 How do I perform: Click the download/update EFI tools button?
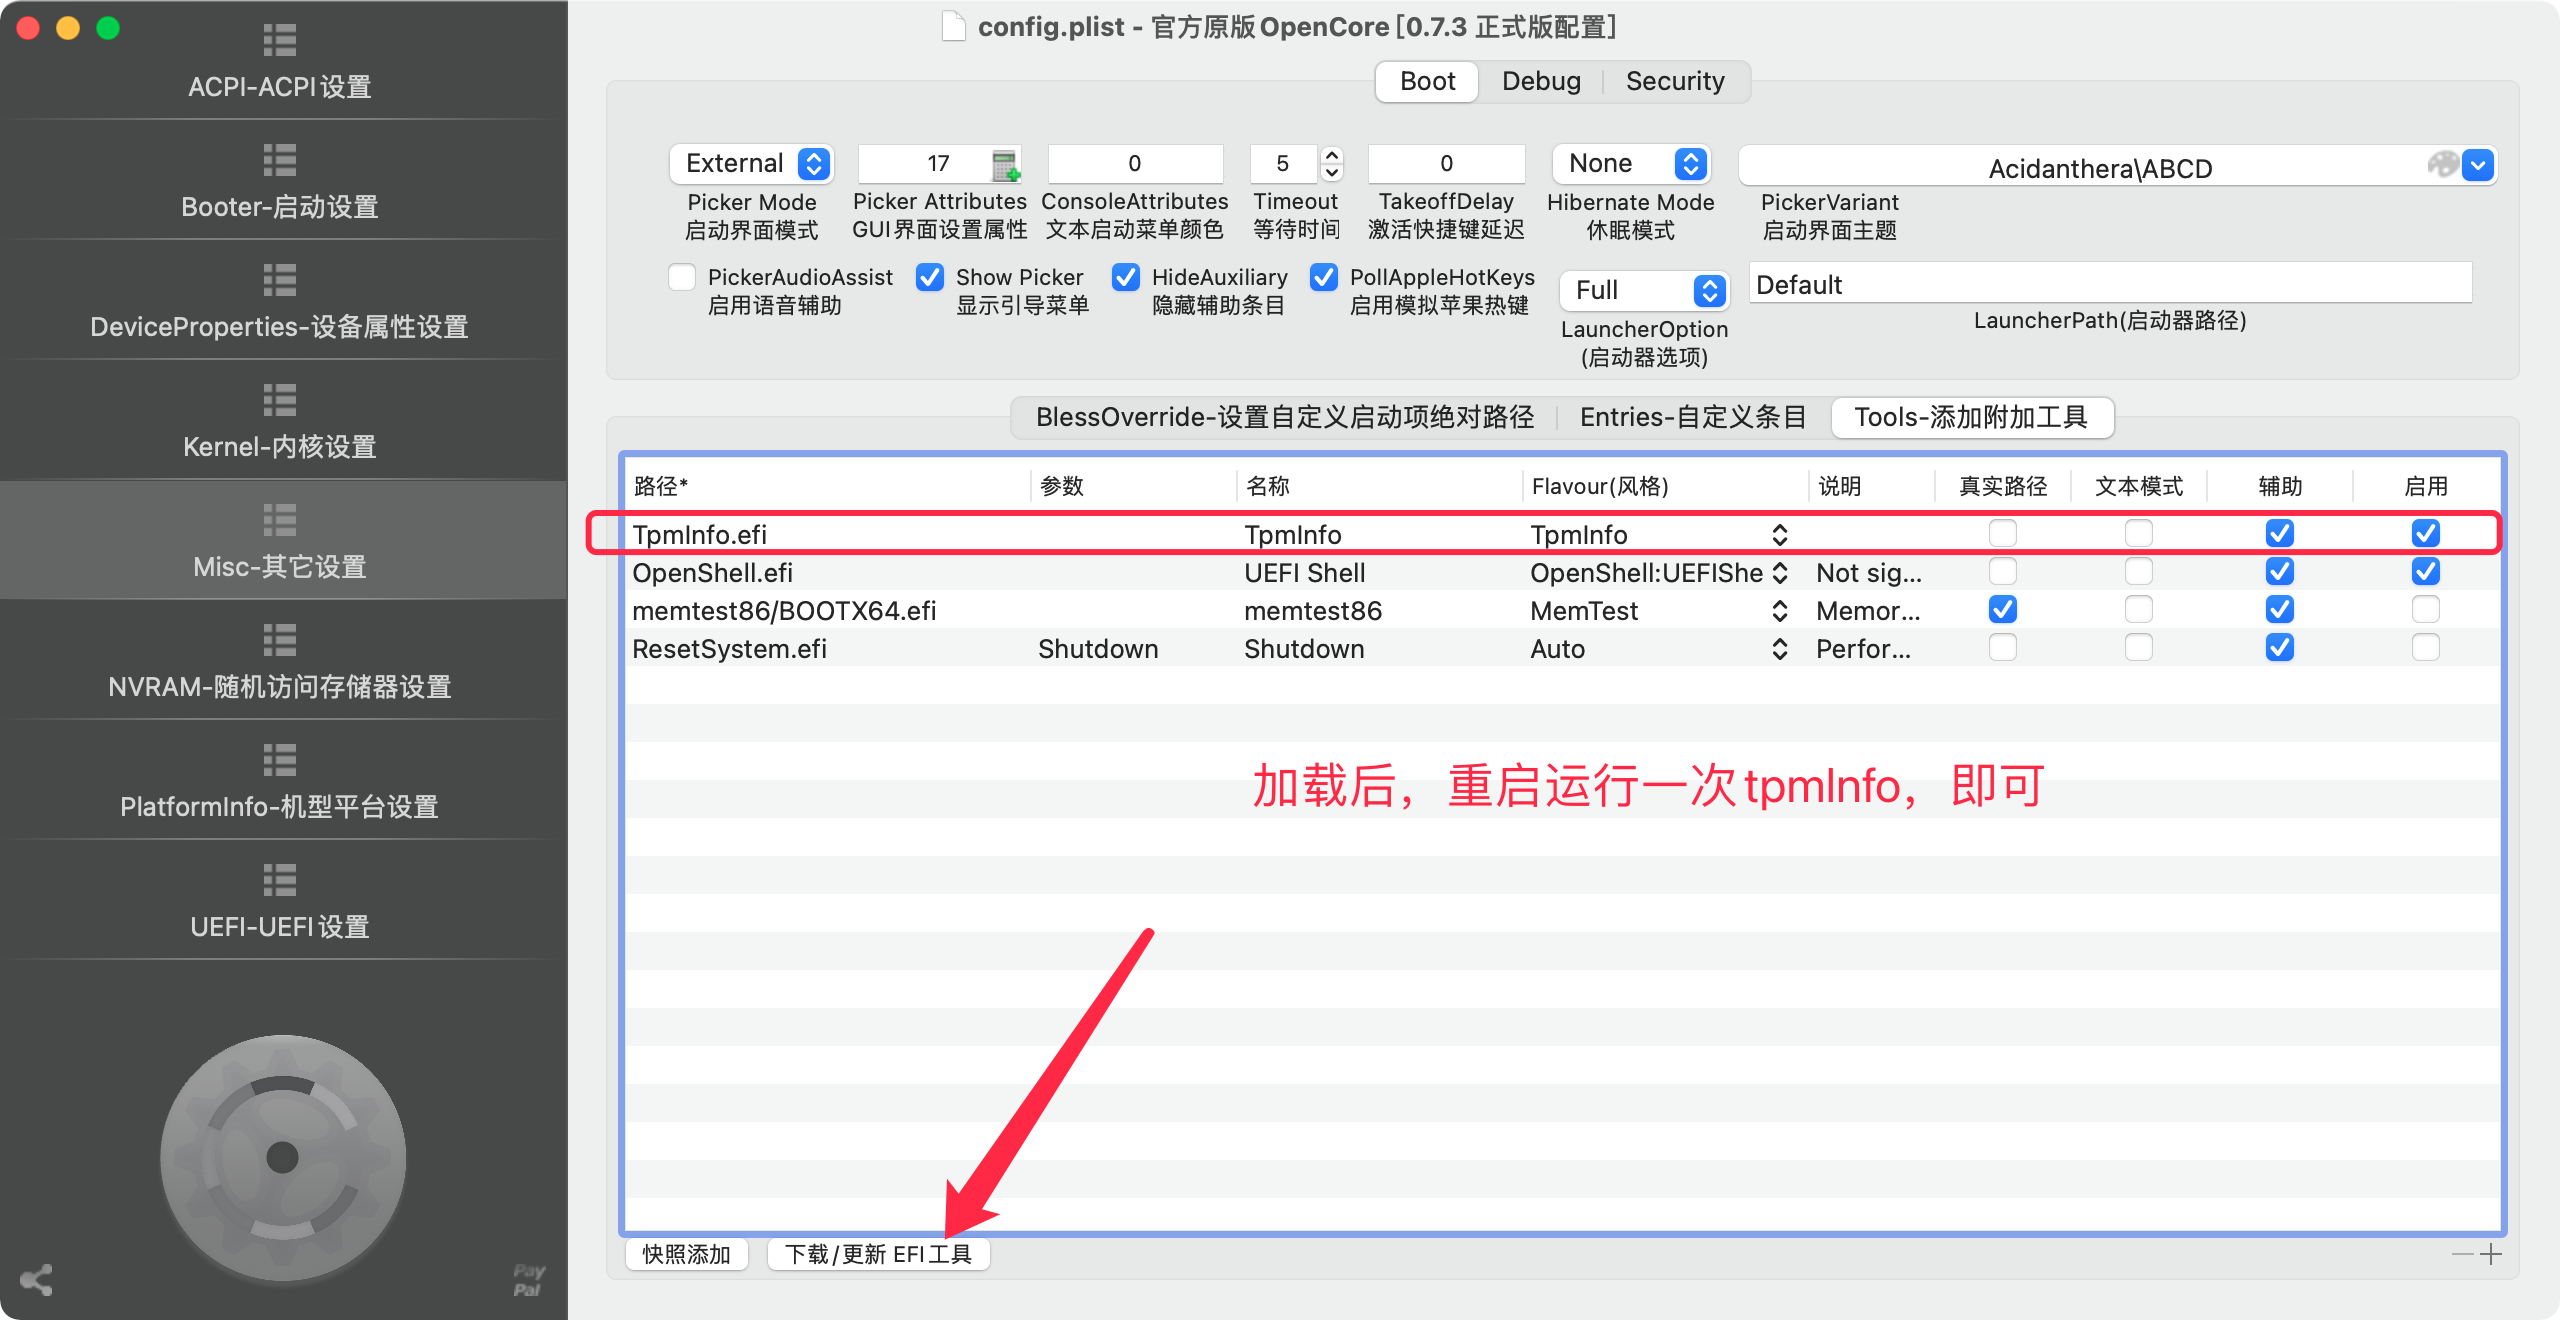click(878, 1254)
